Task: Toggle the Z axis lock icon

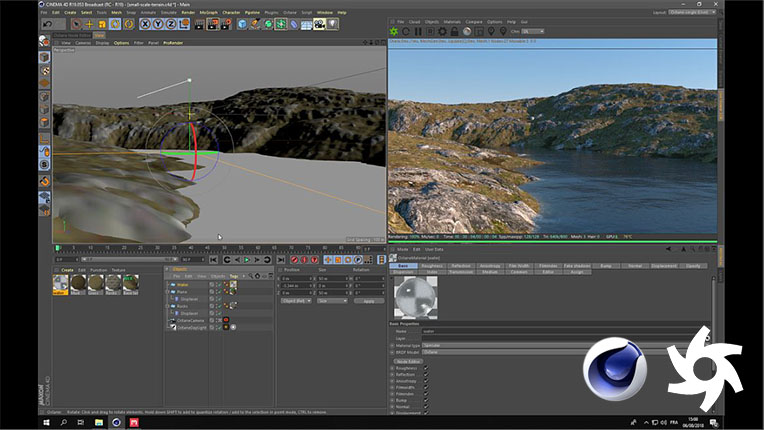Action: point(172,23)
